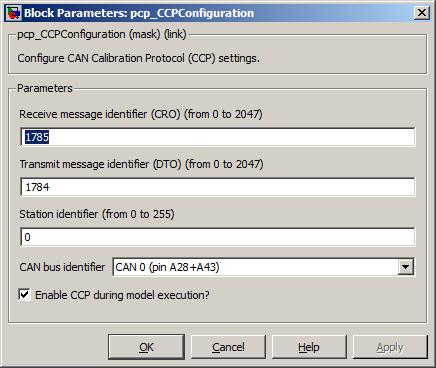Click the 'CAN bus identifier' label
Screen dimensions: 436x368
coord(62,267)
